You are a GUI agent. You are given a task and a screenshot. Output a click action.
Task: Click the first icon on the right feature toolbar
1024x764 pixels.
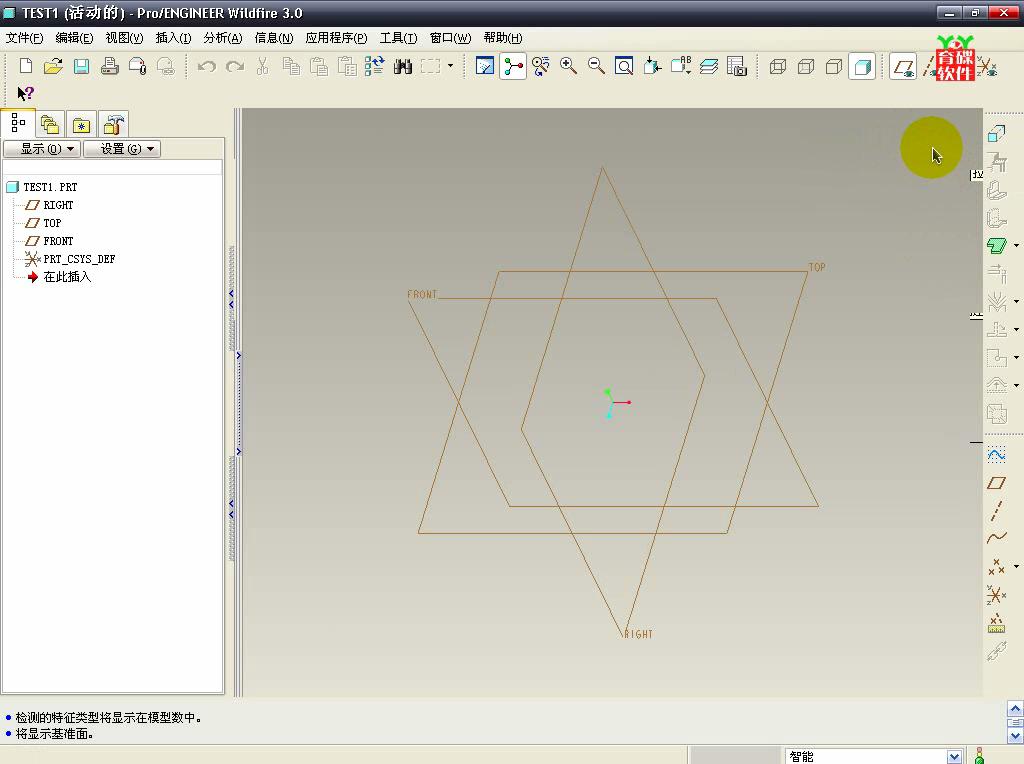[996, 134]
